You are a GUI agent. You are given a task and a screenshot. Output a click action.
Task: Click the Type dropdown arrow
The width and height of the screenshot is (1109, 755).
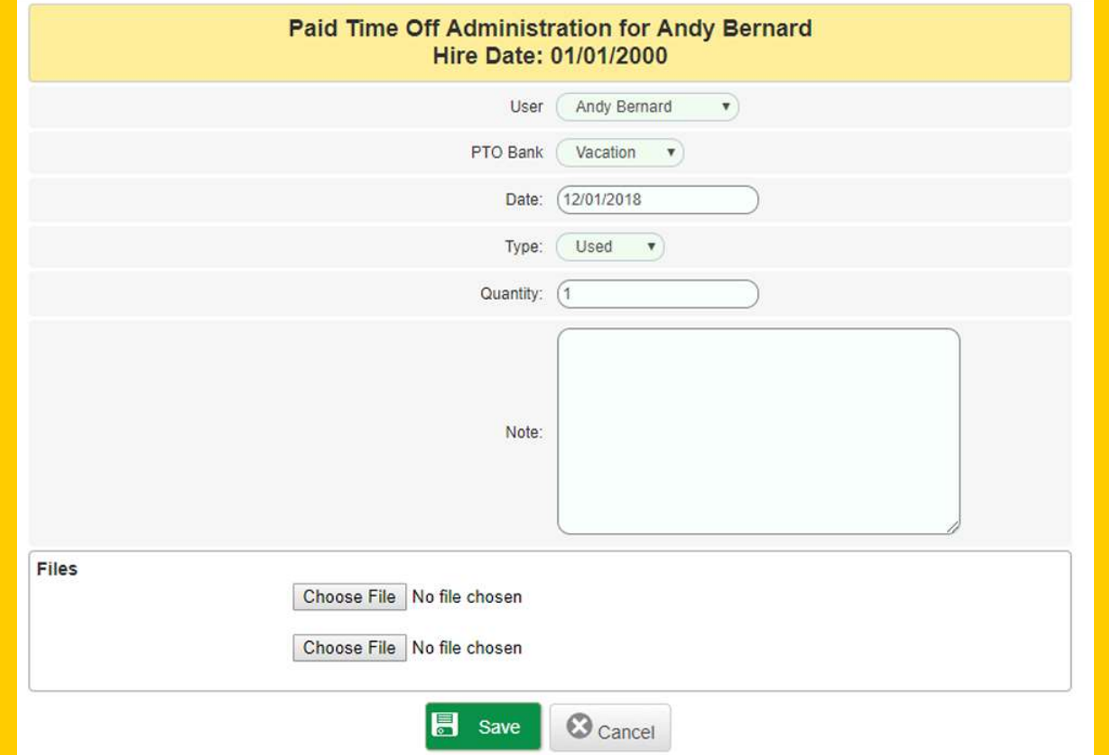point(651,247)
